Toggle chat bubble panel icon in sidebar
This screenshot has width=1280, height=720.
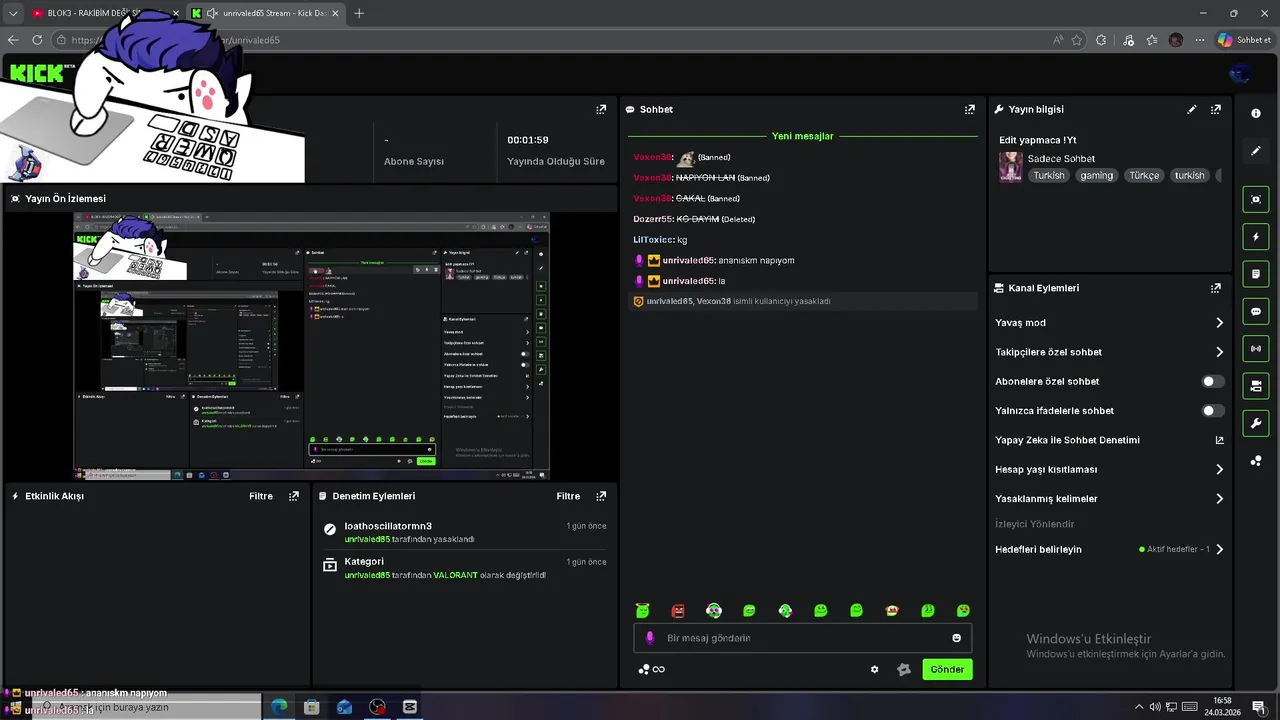(x=1256, y=312)
